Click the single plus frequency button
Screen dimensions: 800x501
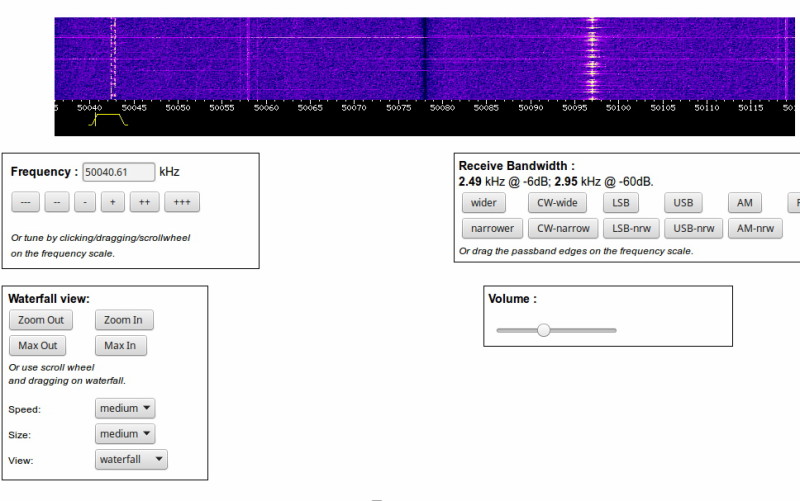113,202
